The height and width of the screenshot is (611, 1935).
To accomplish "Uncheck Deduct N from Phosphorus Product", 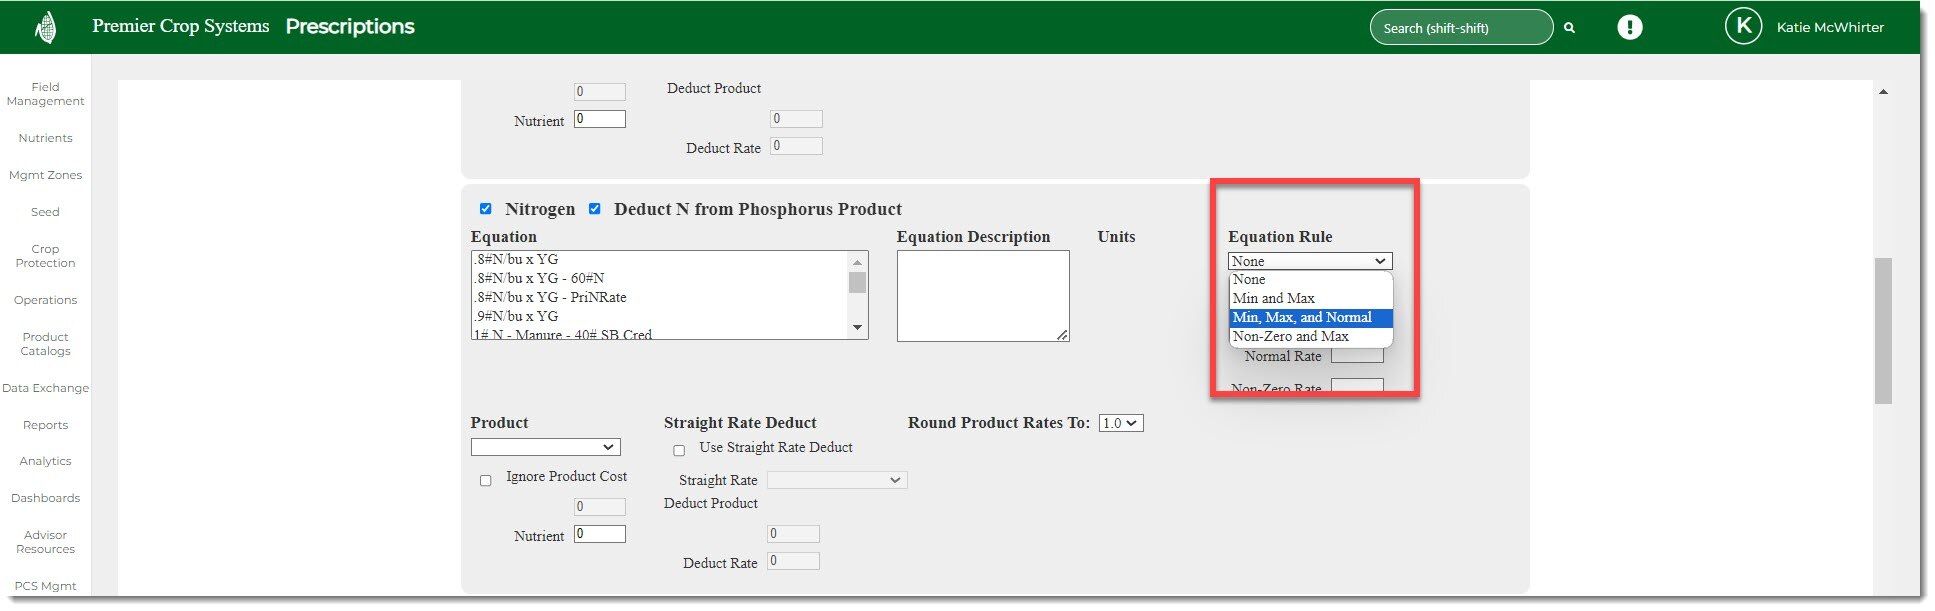I will tap(595, 209).
